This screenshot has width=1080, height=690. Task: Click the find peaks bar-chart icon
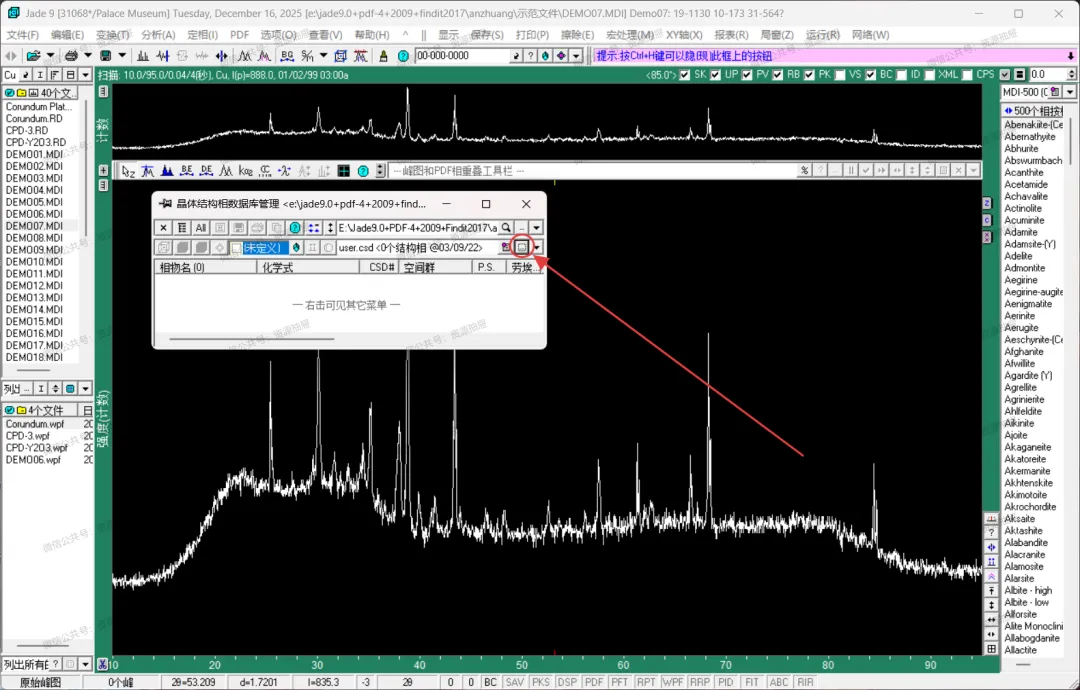(143, 56)
